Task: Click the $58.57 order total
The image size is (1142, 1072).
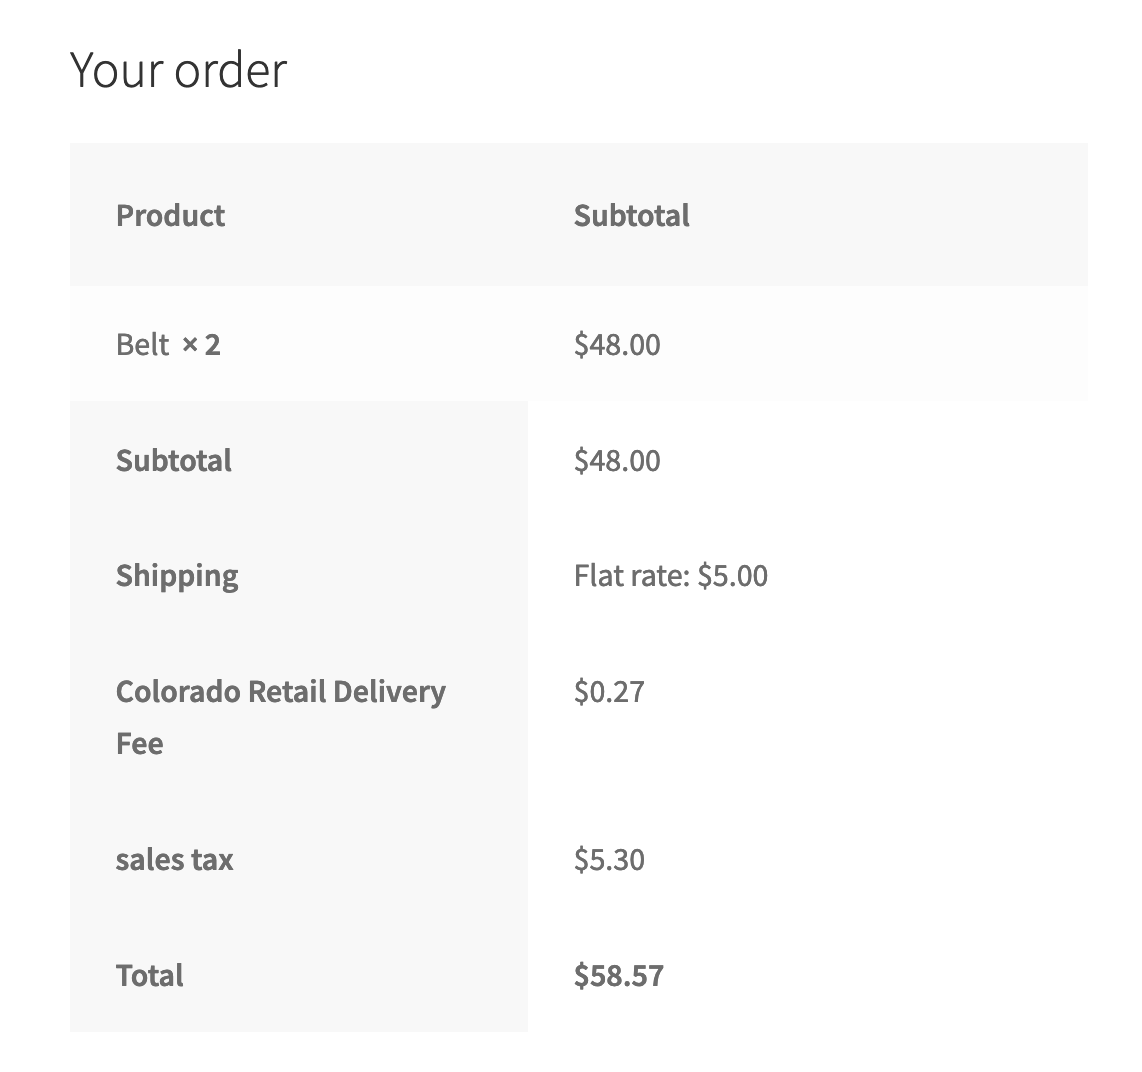Action: tap(618, 975)
